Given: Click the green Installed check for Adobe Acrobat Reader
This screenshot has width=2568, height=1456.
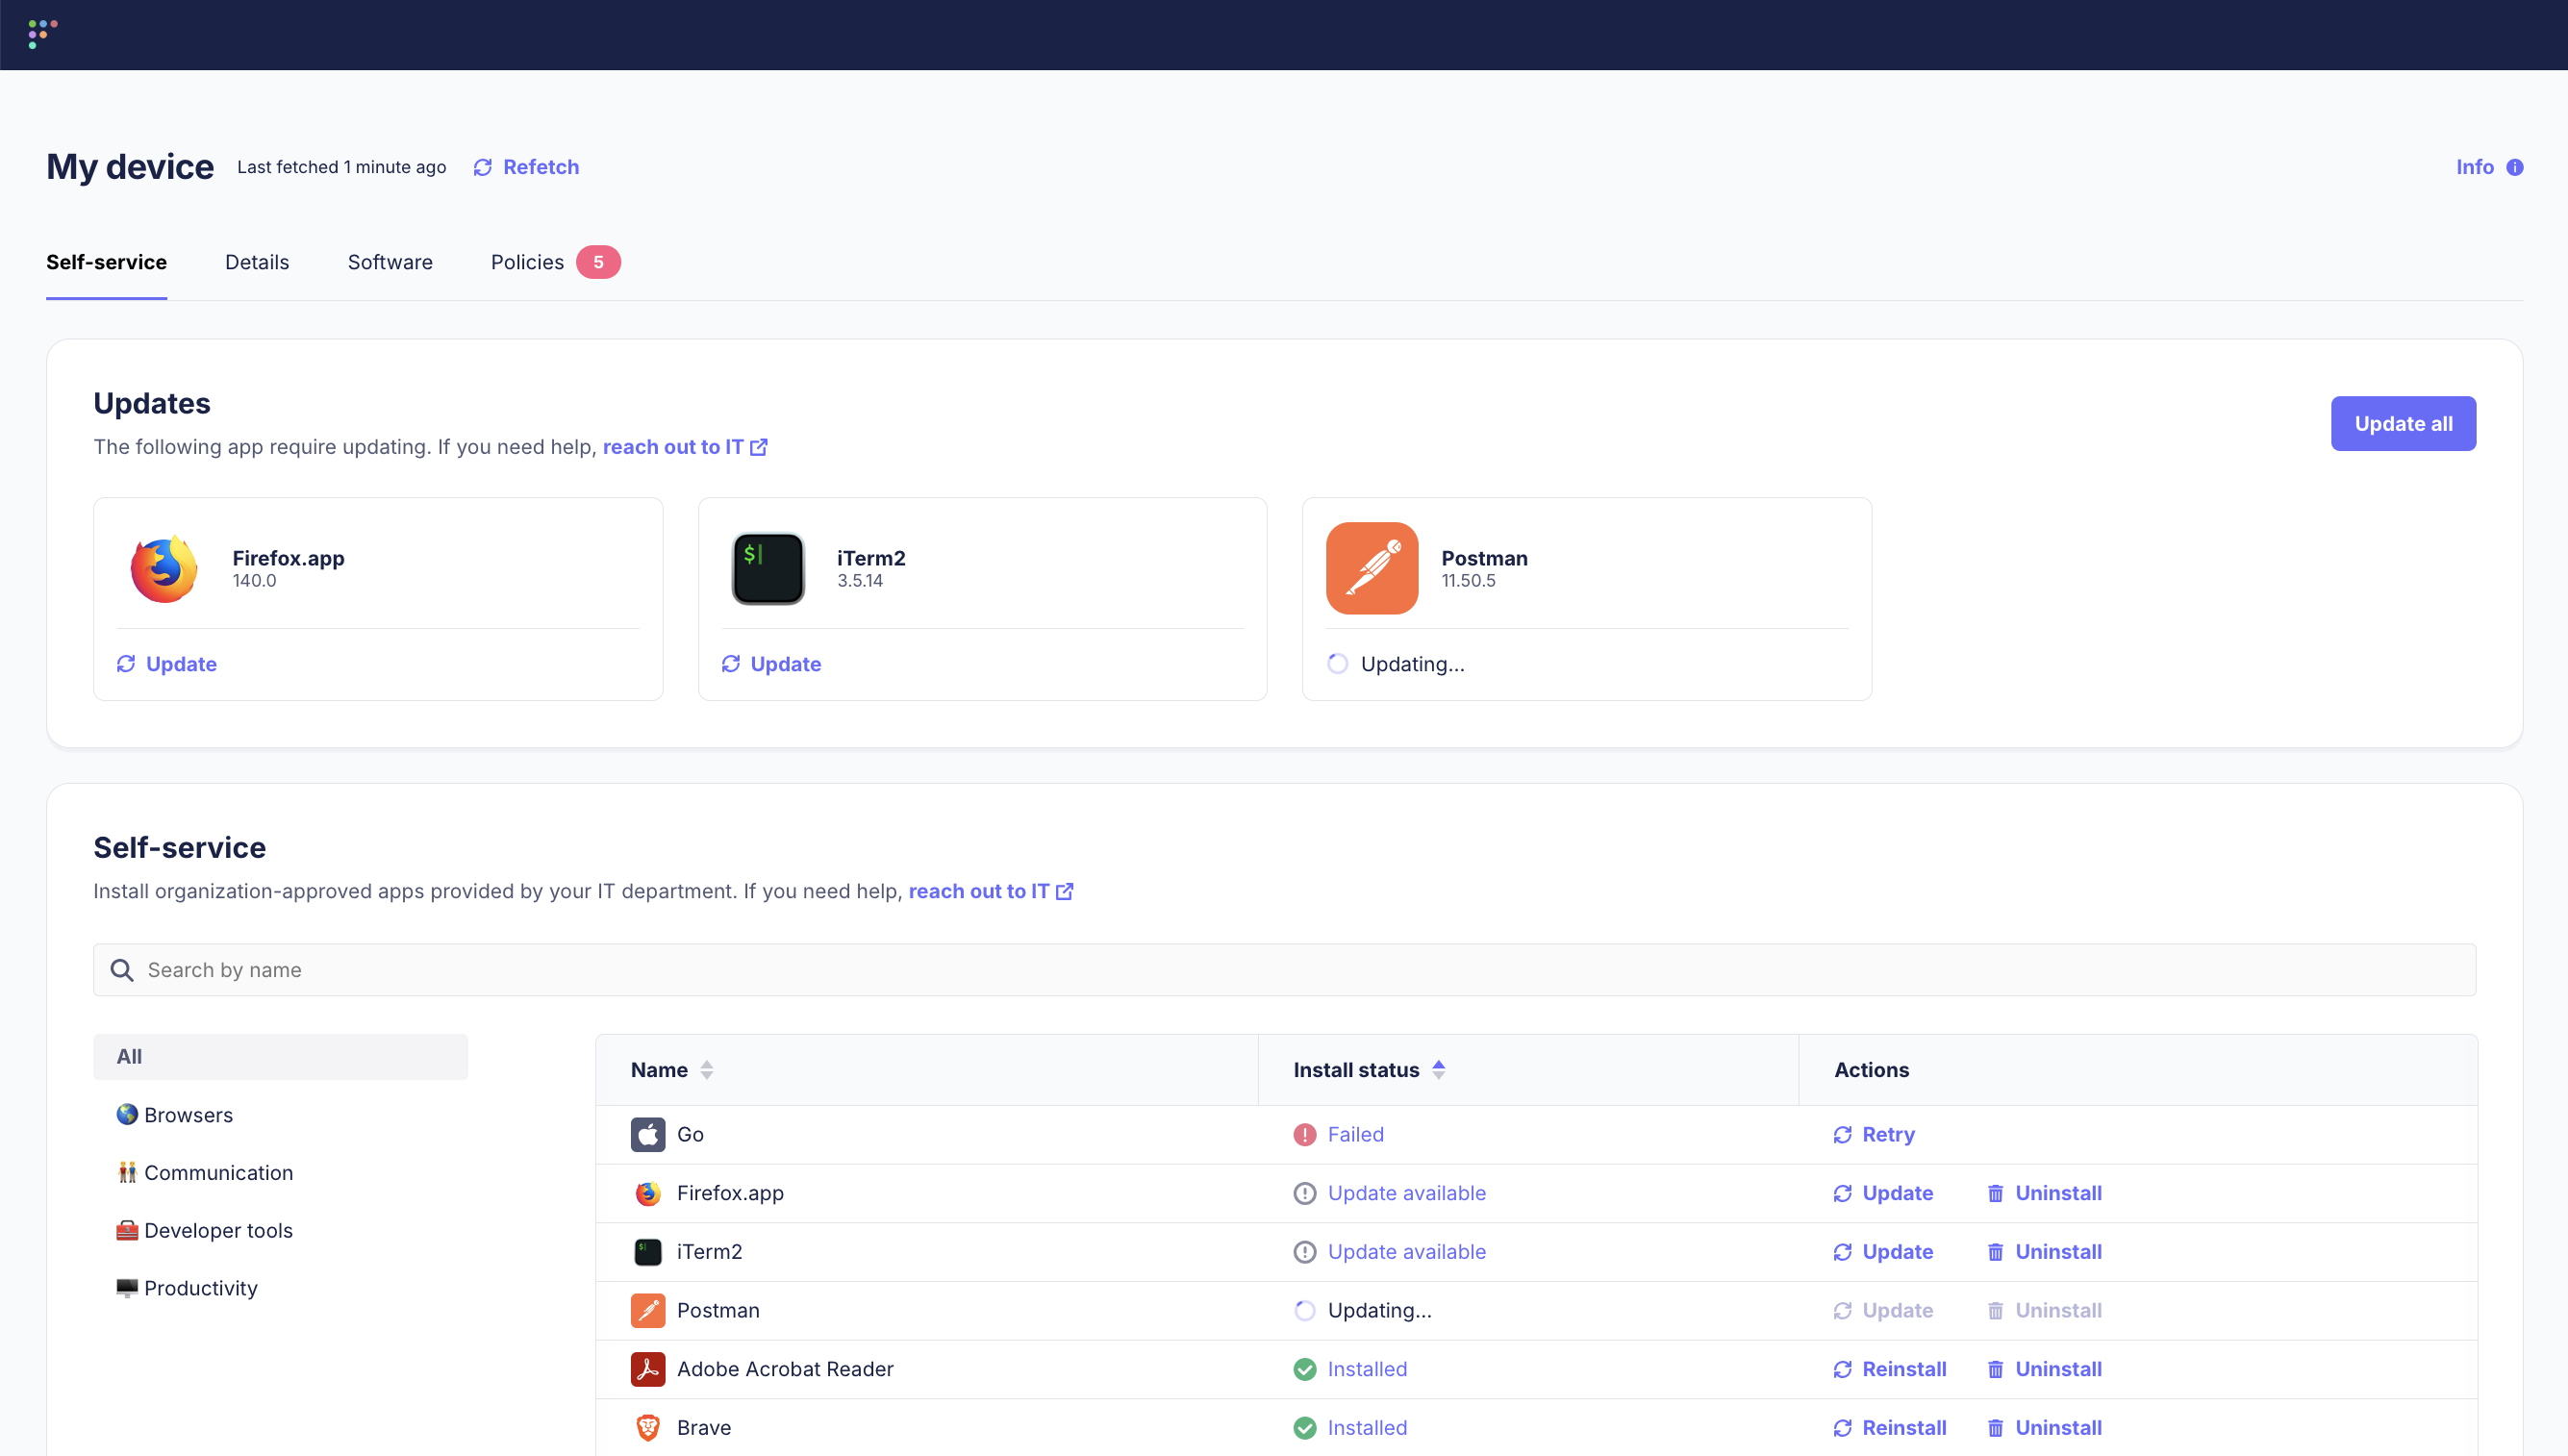Looking at the screenshot, I should 1305,1369.
